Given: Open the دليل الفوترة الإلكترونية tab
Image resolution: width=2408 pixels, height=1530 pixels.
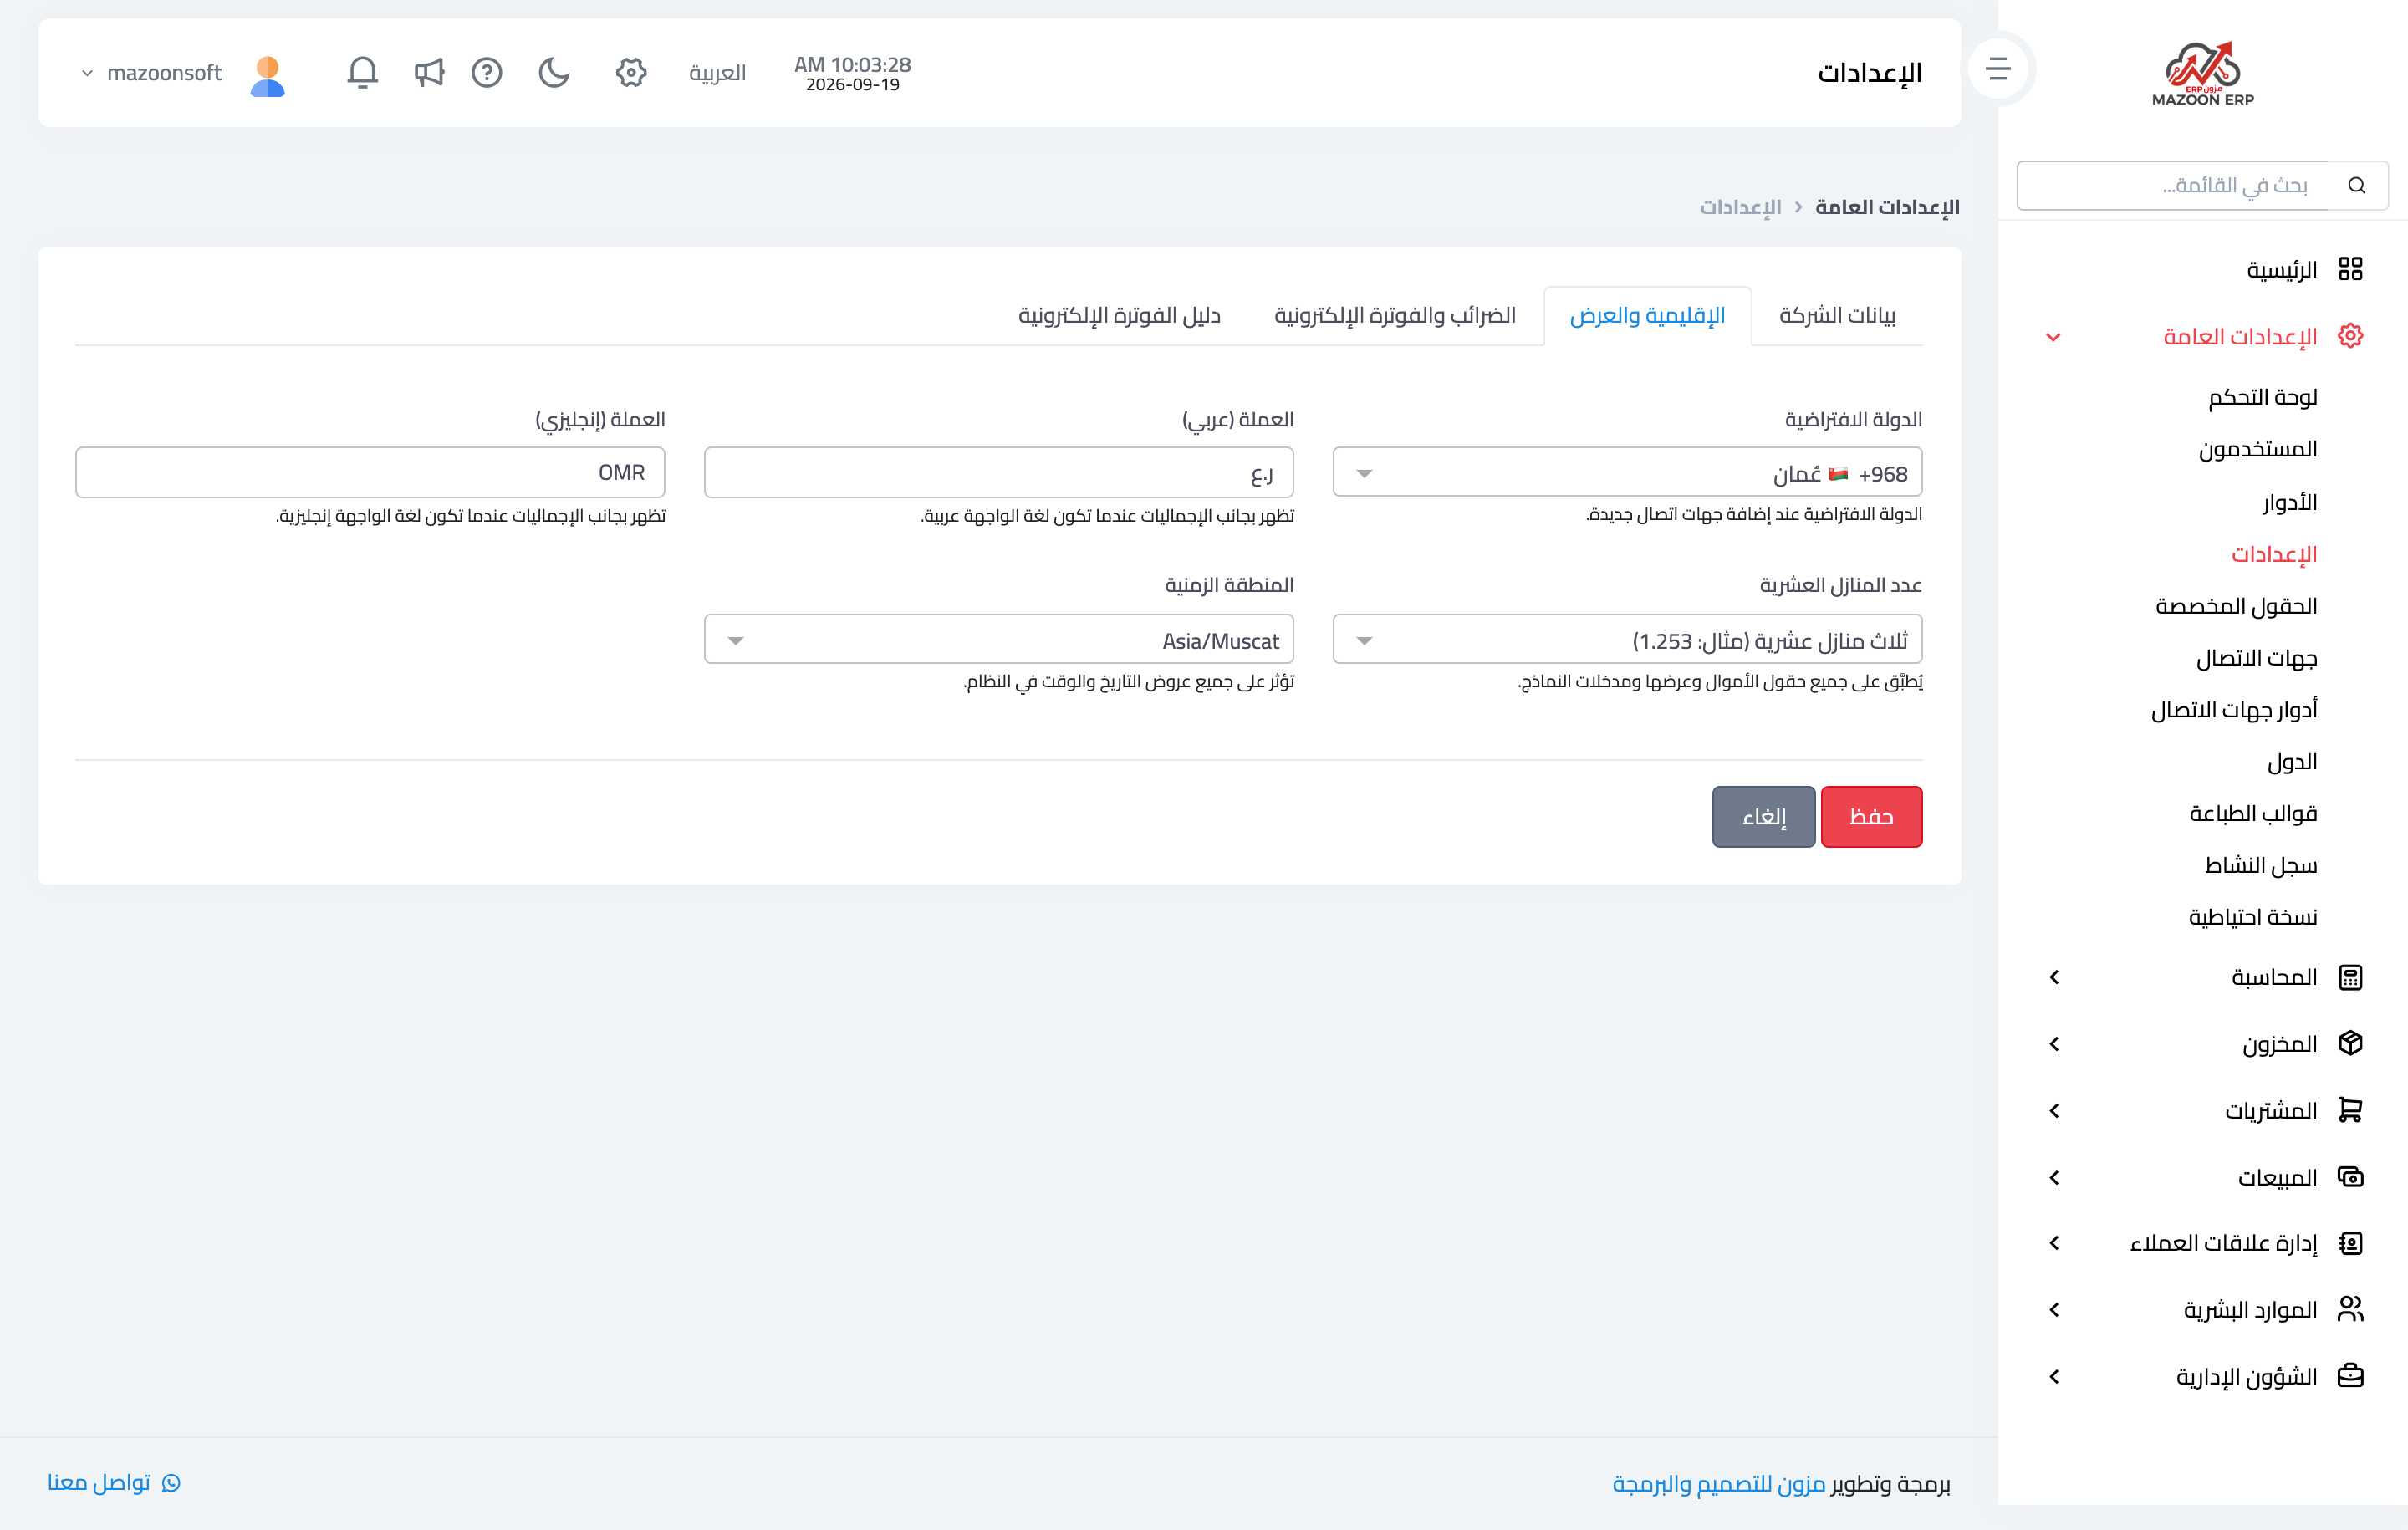Looking at the screenshot, I should [1119, 316].
